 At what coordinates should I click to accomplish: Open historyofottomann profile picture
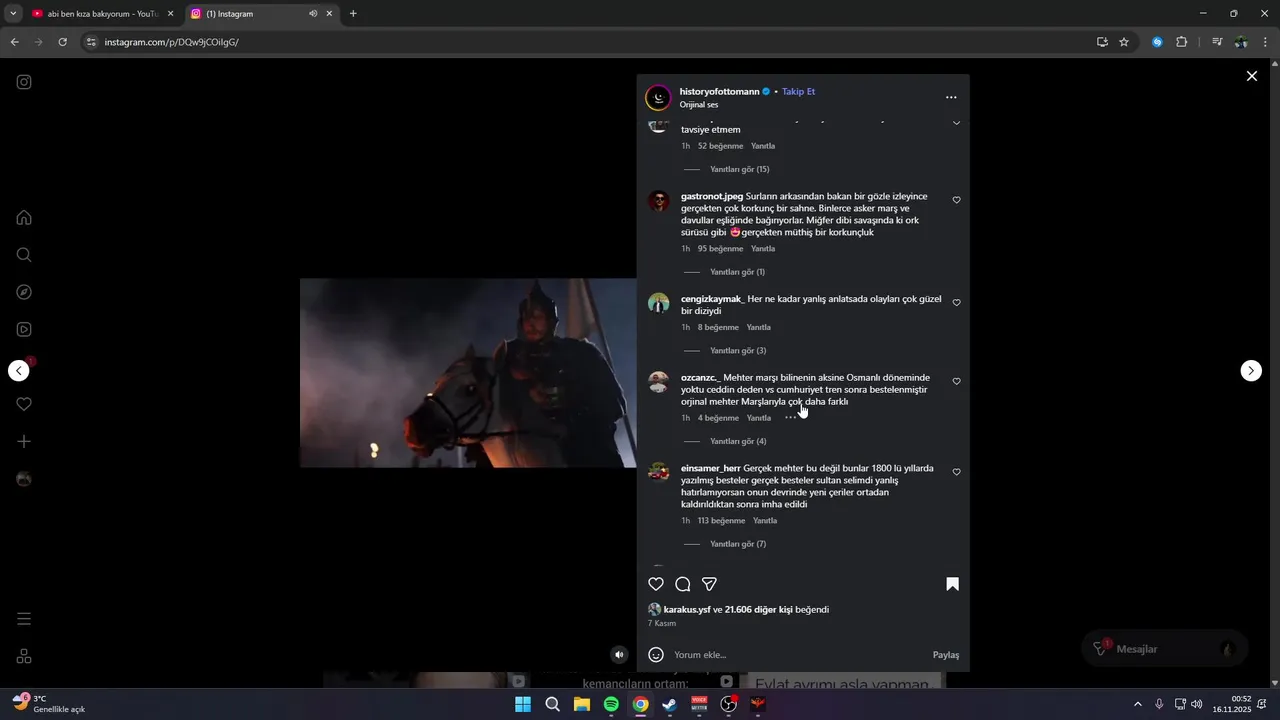click(658, 97)
